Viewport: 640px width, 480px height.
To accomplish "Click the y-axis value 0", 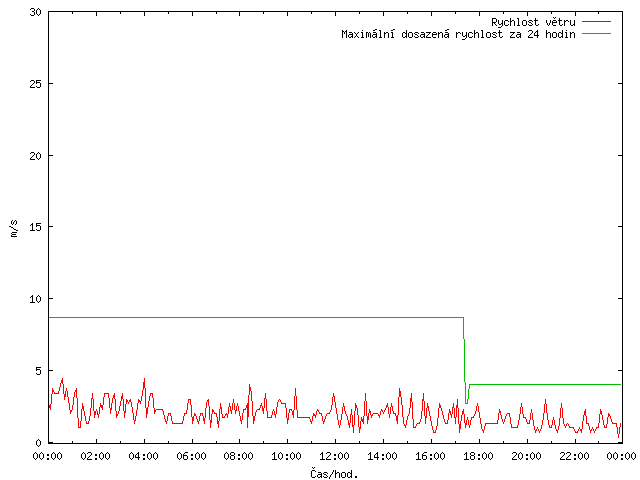I will [x=38, y=443].
